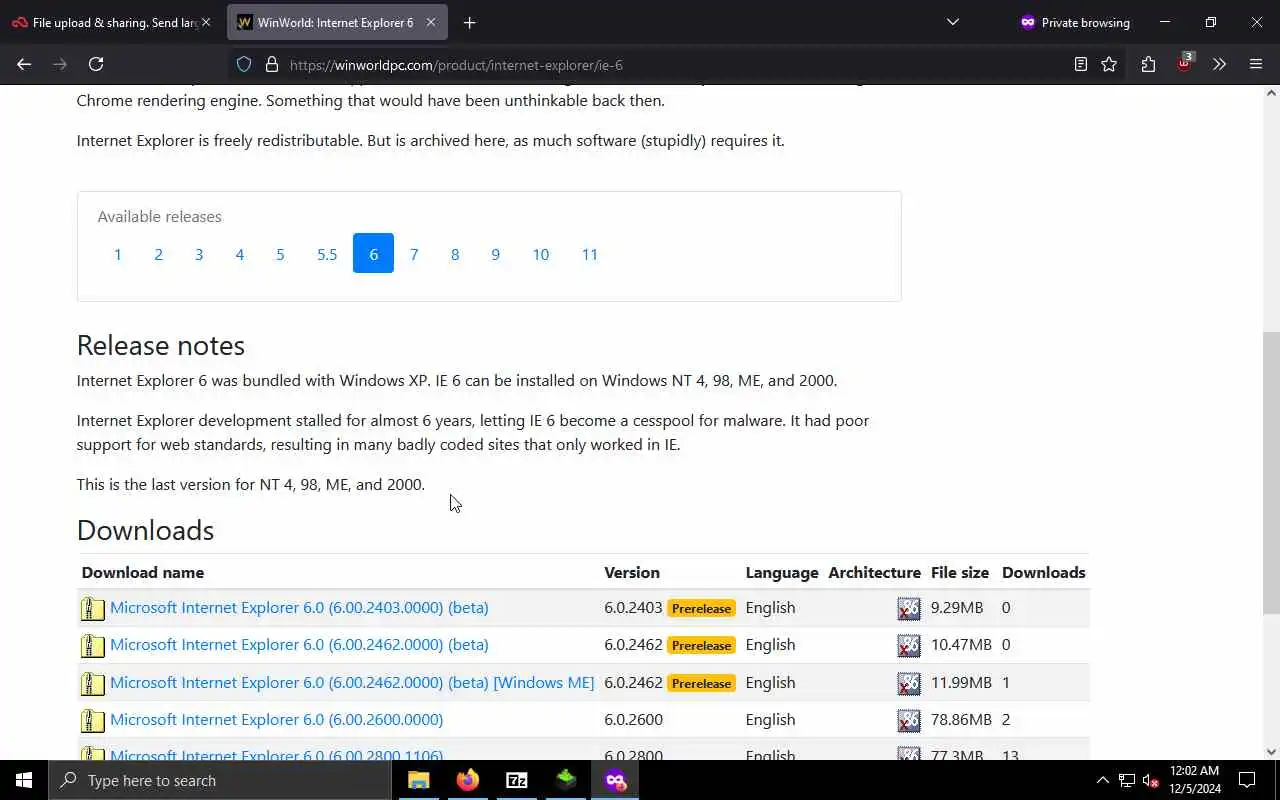Open the Windows Start menu
Image resolution: width=1280 pixels, height=800 pixels.
24,780
